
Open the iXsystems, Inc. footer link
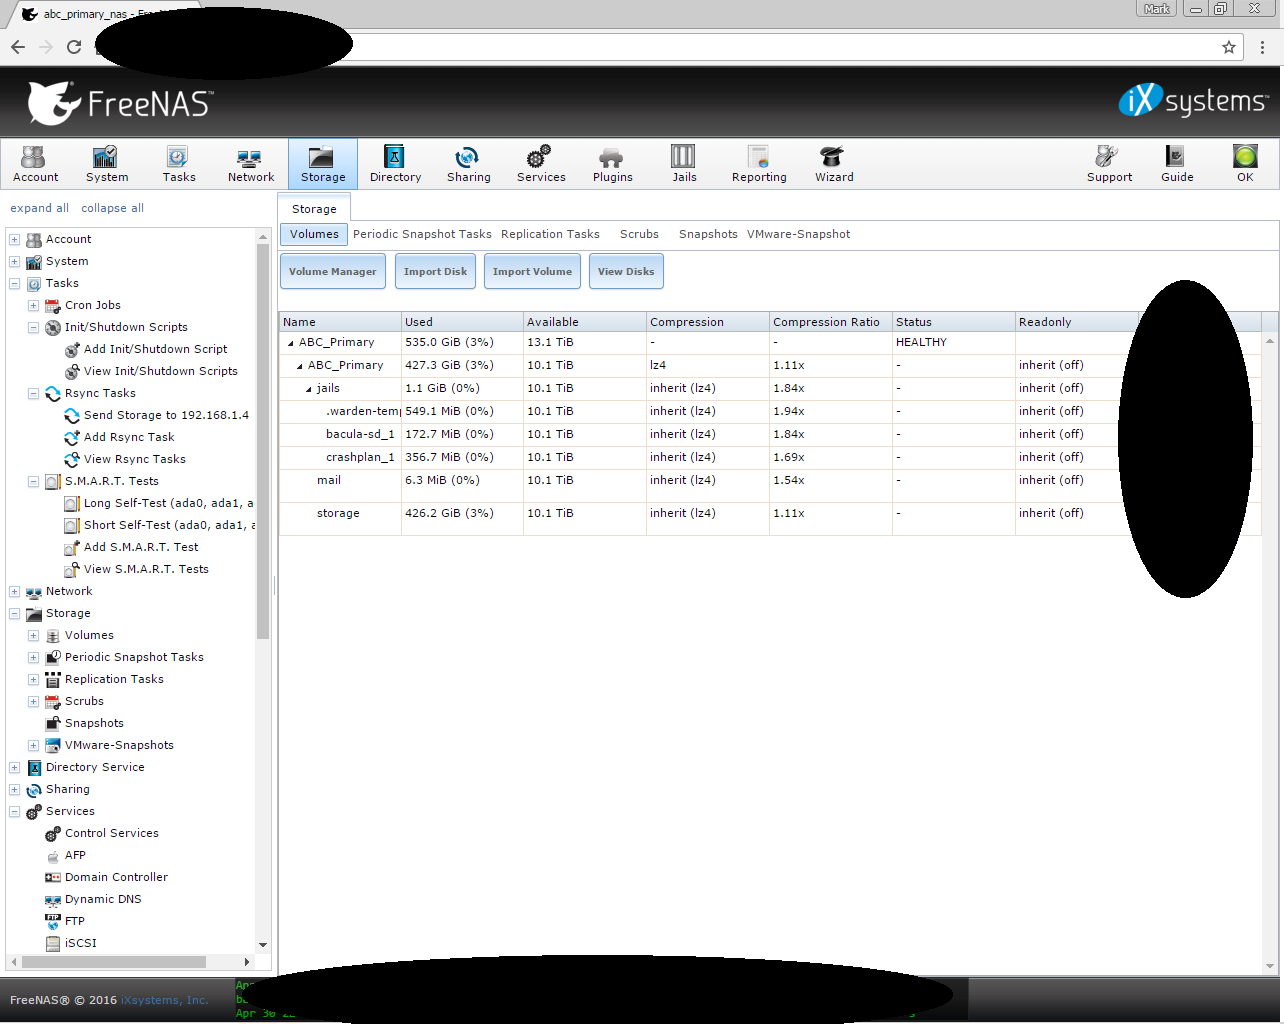coord(164,1000)
